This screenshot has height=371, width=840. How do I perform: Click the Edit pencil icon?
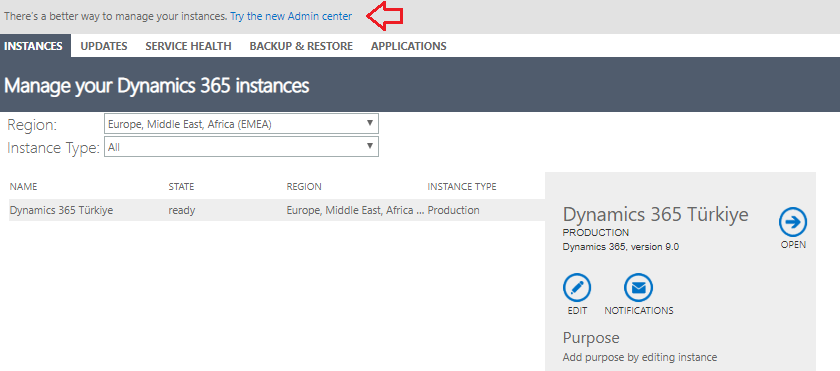[x=577, y=288]
